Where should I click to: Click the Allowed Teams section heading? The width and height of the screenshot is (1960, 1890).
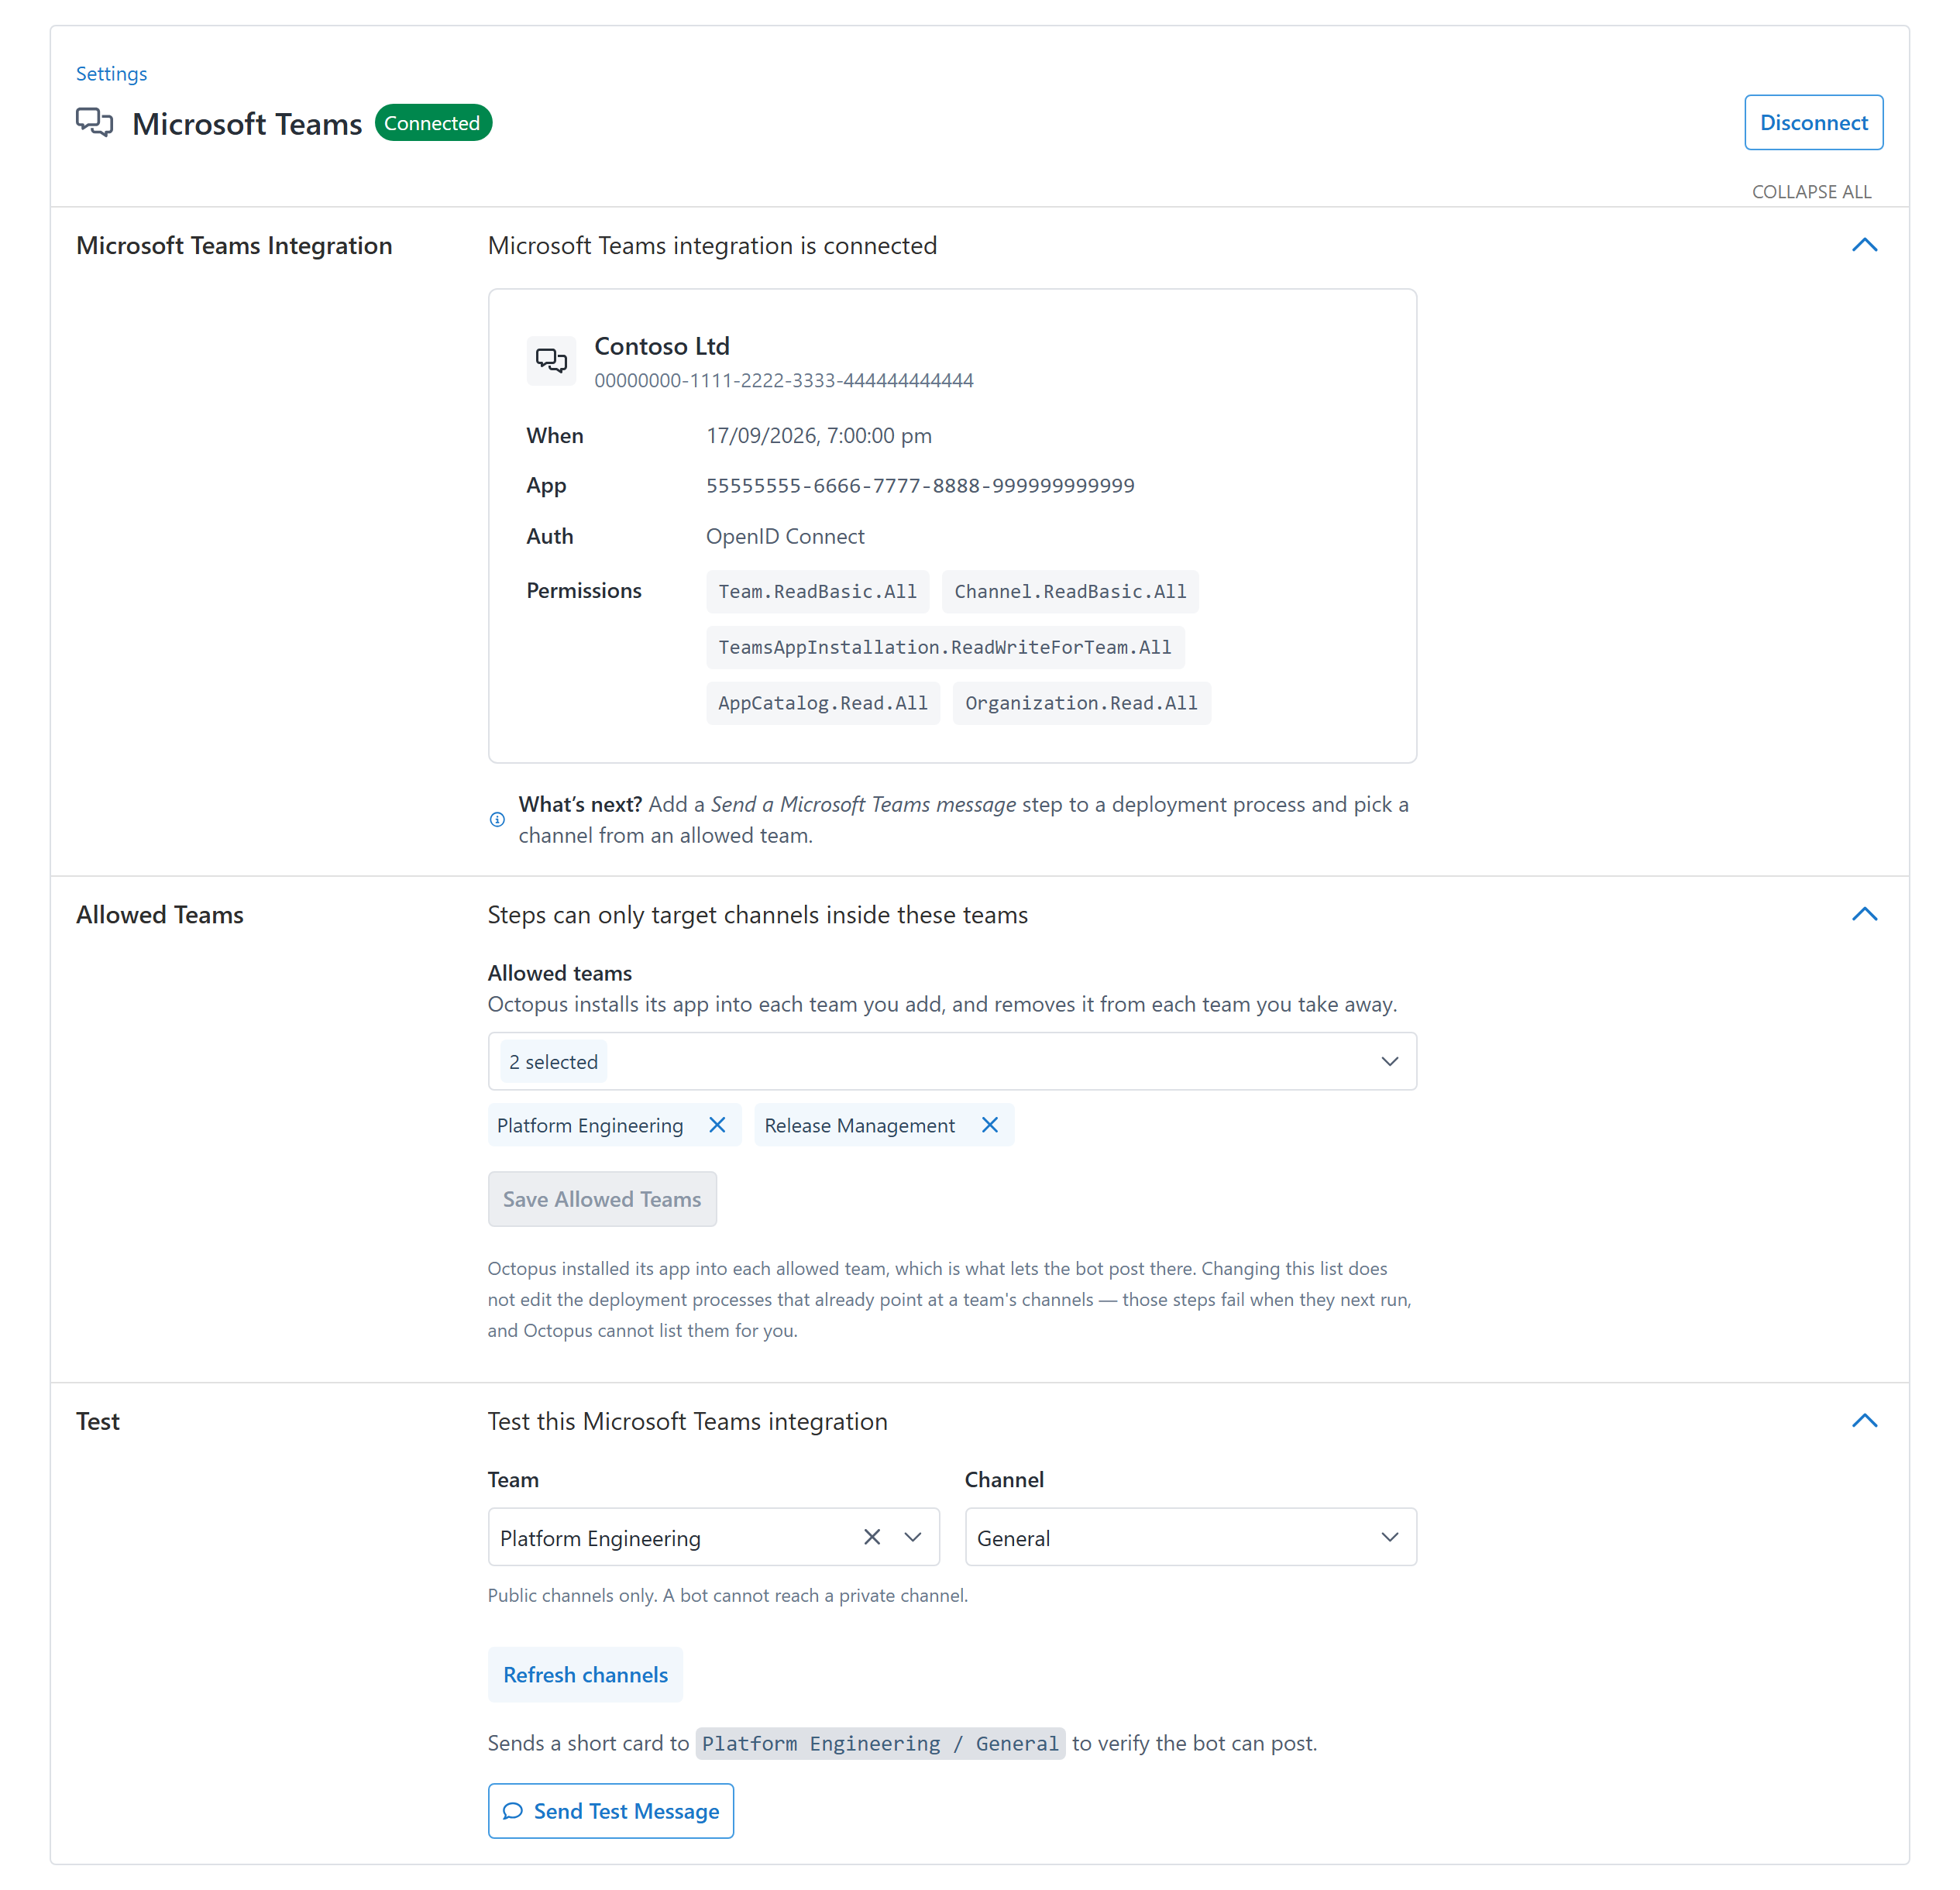(x=160, y=915)
